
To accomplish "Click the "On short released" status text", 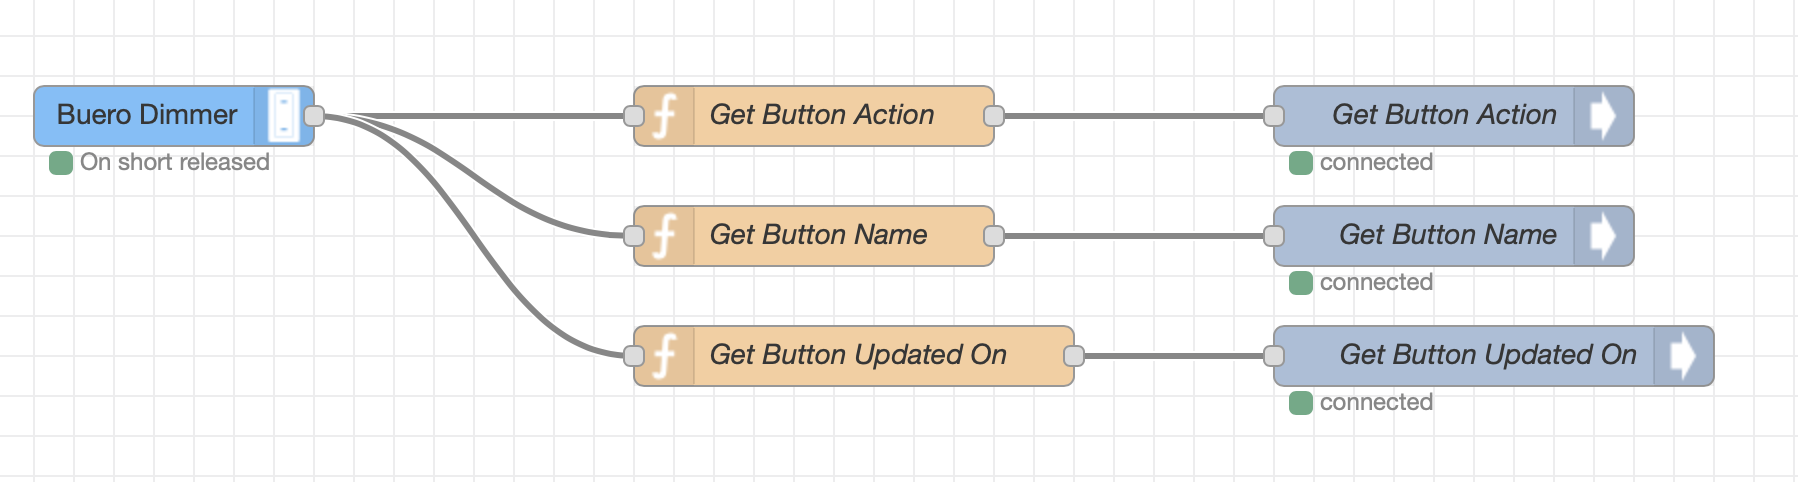I will pyautogui.click(x=174, y=162).
